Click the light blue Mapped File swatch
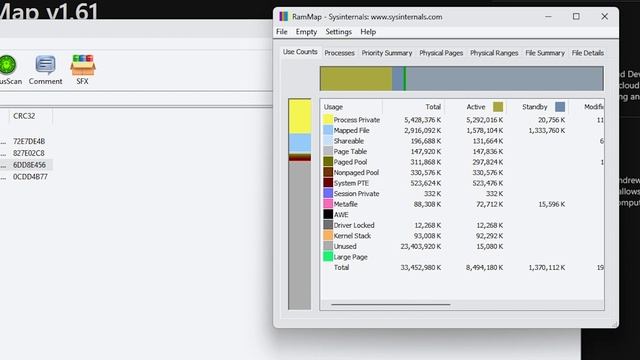The height and width of the screenshot is (360, 640). [328, 130]
